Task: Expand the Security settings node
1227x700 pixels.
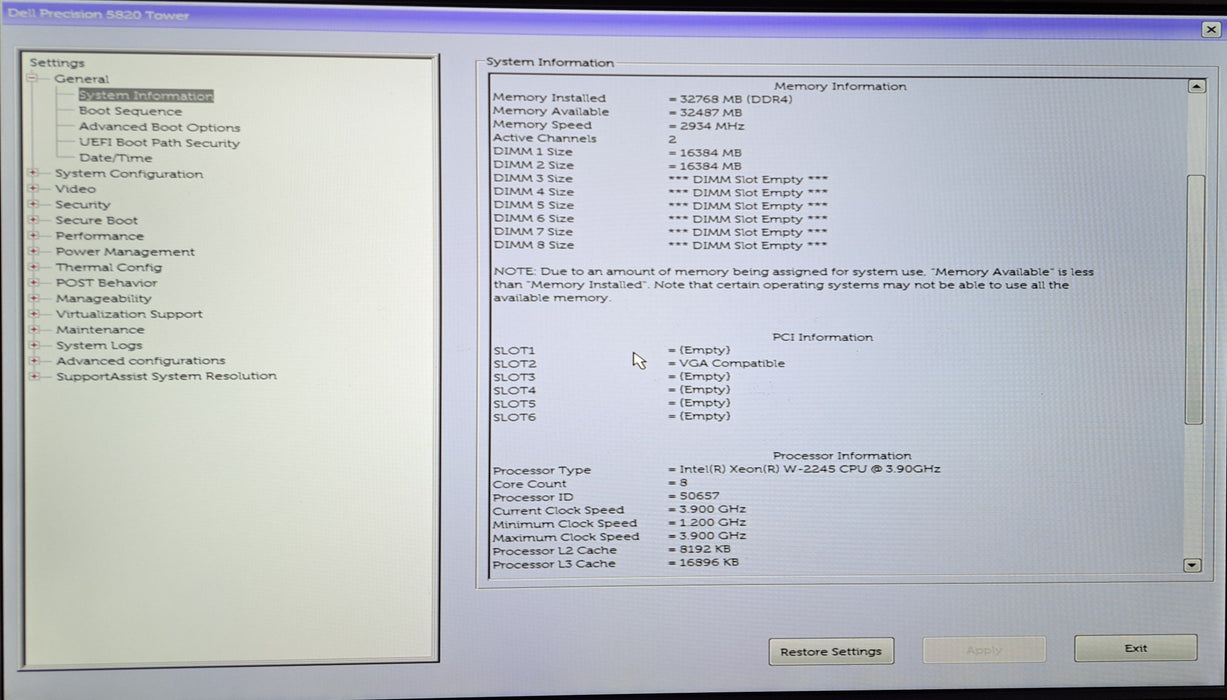Action: click(33, 205)
